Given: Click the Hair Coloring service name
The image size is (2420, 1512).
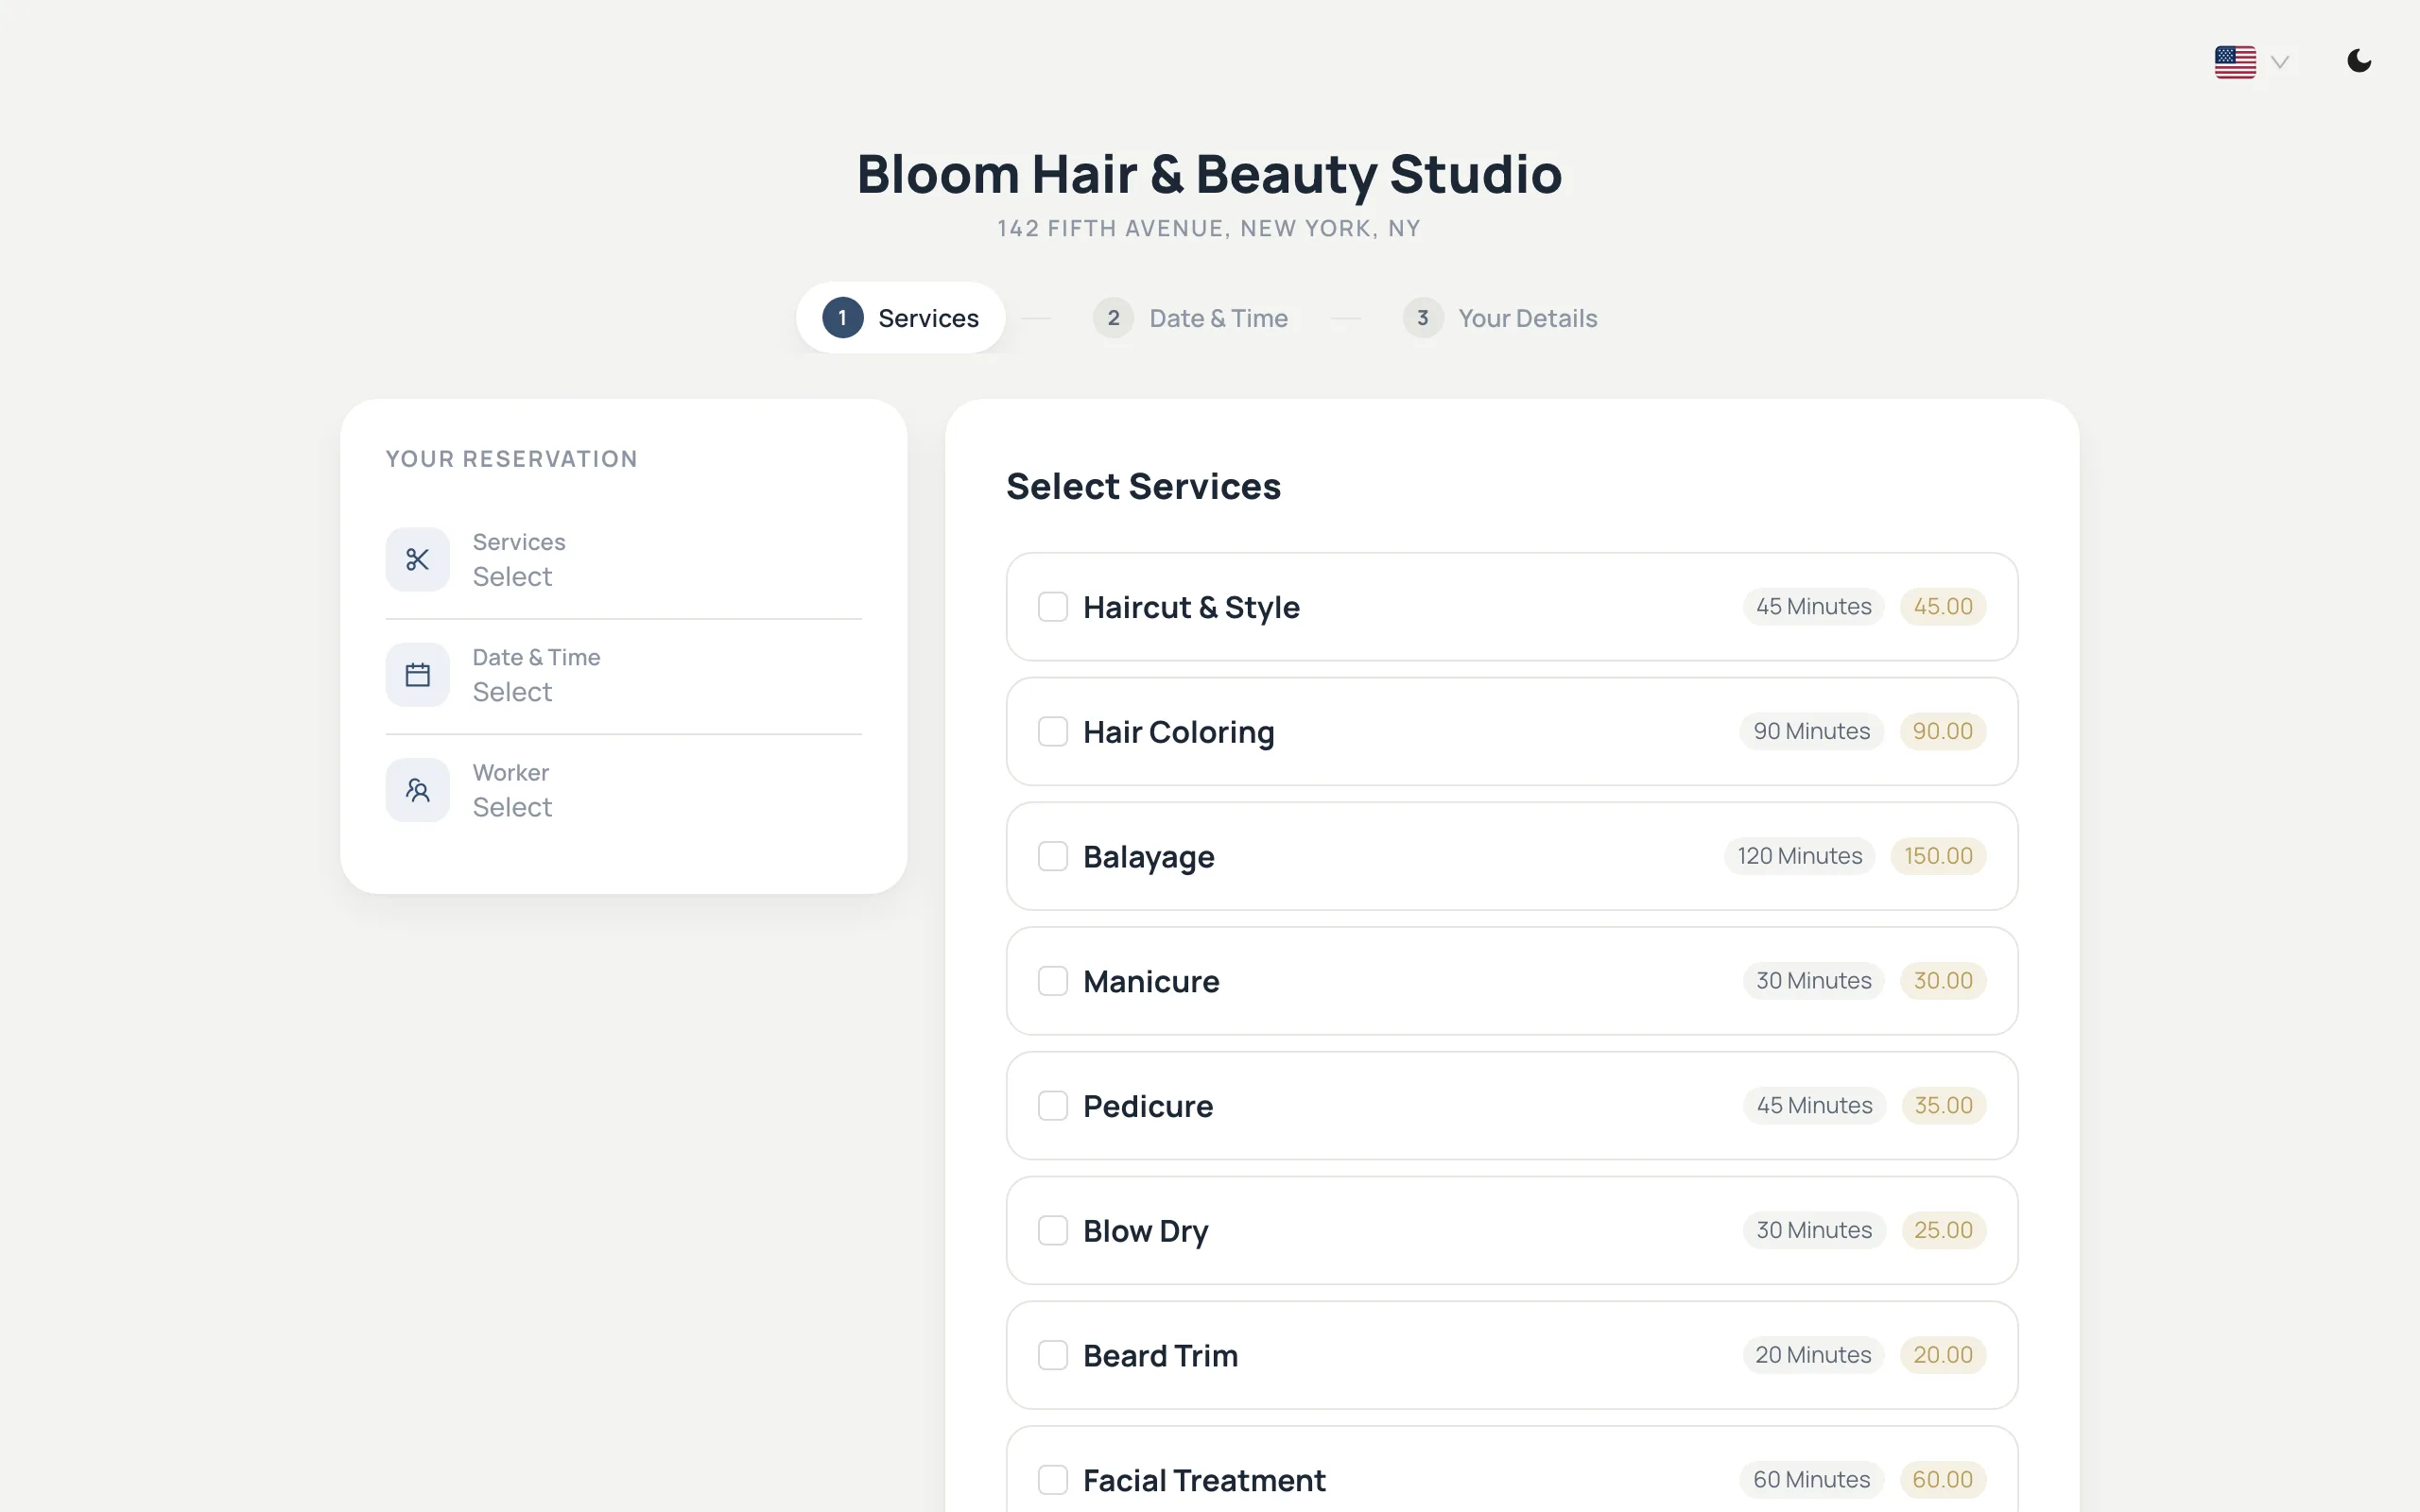Looking at the screenshot, I should tap(1179, 732).
